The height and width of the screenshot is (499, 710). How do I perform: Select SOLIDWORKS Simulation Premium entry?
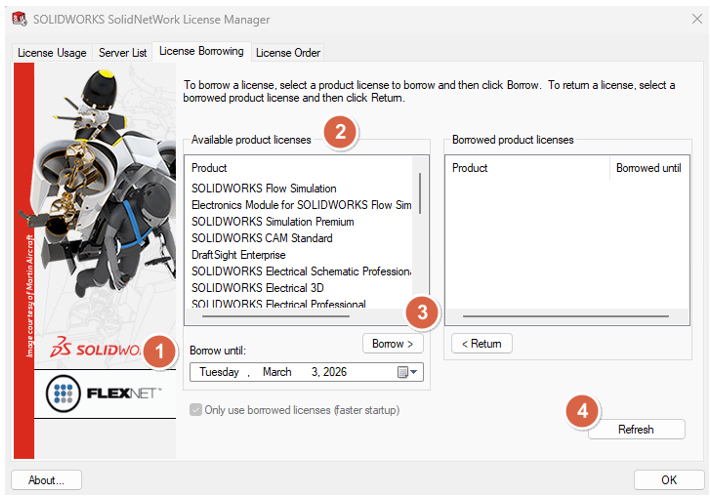(272, 221)
